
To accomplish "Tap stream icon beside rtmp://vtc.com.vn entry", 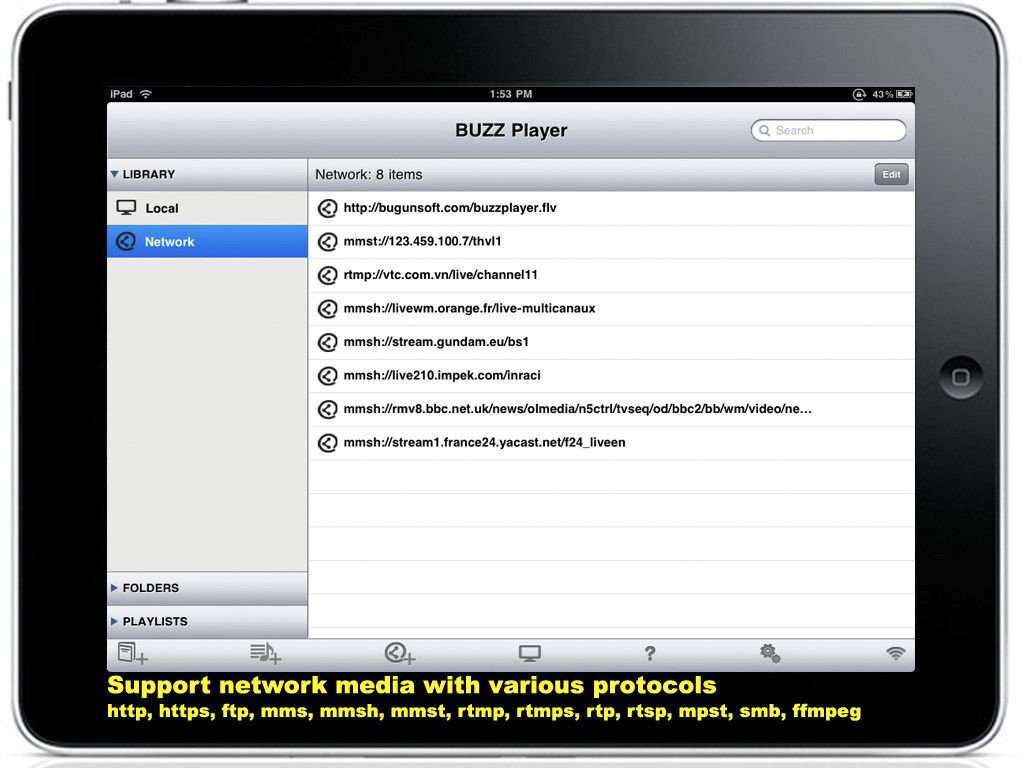I will [x=327, y=275].
